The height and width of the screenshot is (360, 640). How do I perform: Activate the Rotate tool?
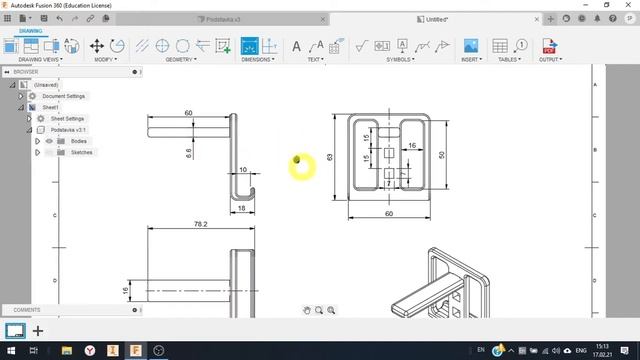[117, 46]
